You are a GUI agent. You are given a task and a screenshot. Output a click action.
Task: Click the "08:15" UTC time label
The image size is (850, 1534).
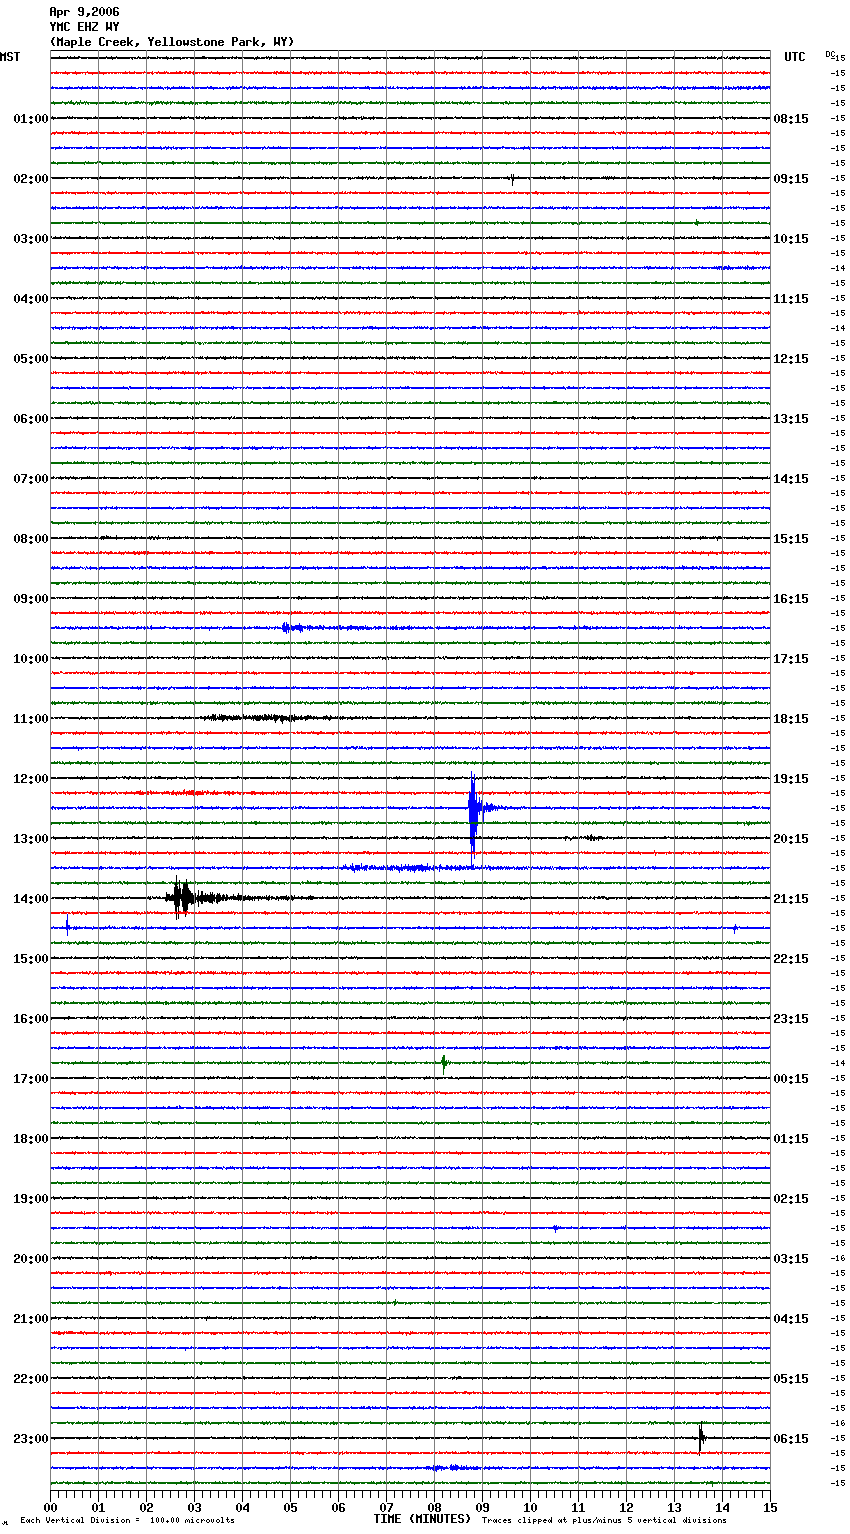791,119
